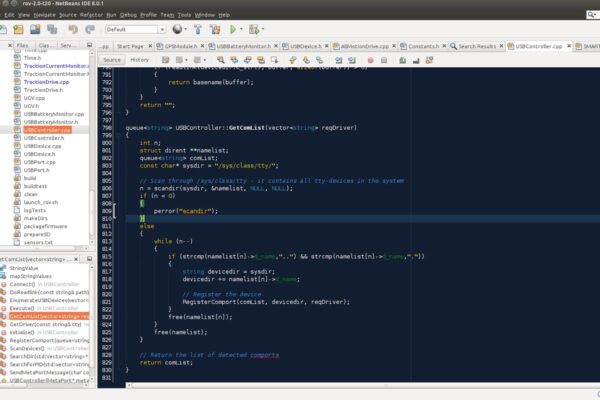Select ScanDevices() in the navigator list

[27, 348]
